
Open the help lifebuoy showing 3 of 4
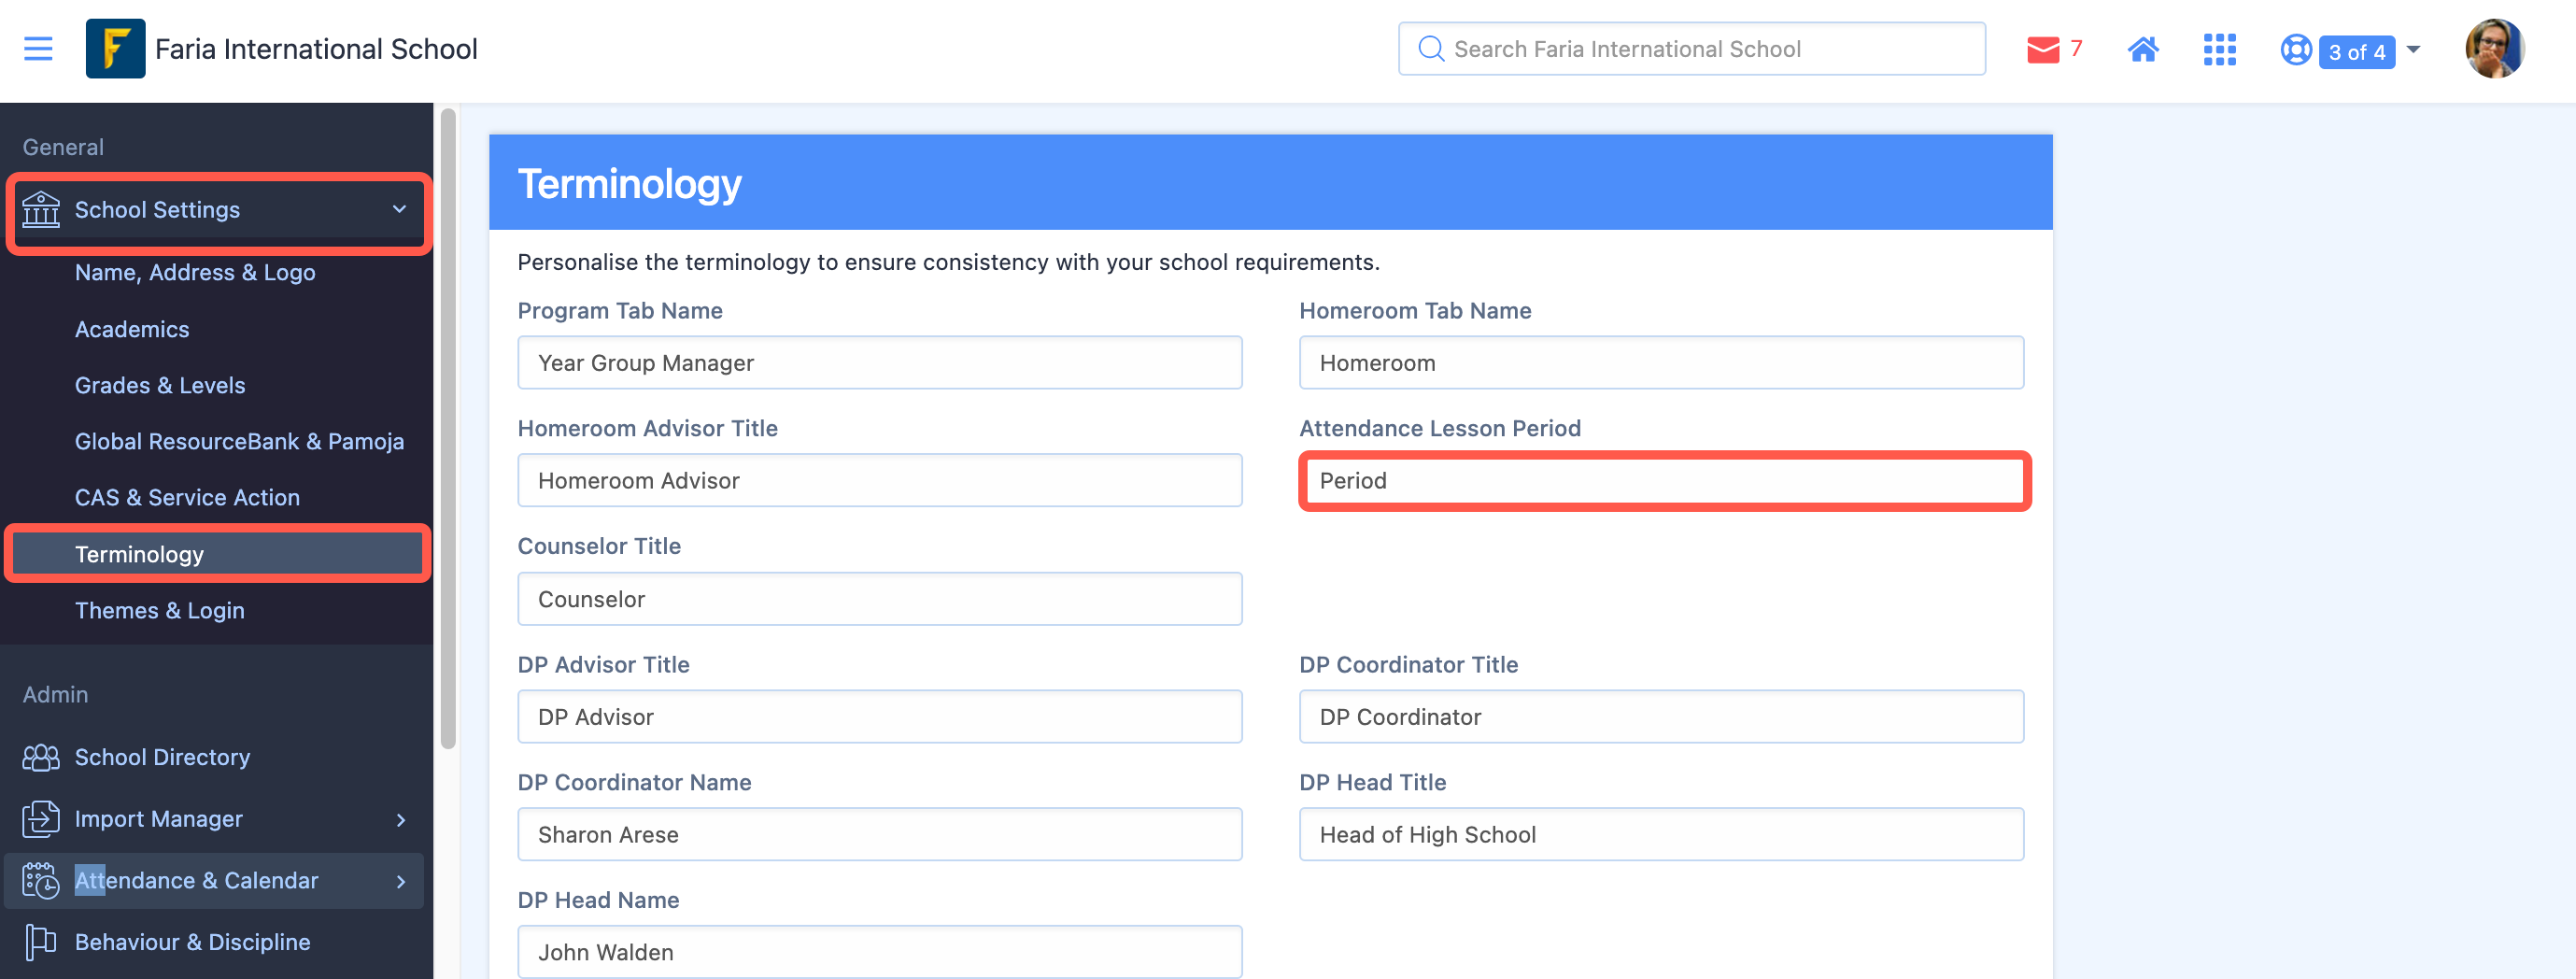coord(2295,50)
